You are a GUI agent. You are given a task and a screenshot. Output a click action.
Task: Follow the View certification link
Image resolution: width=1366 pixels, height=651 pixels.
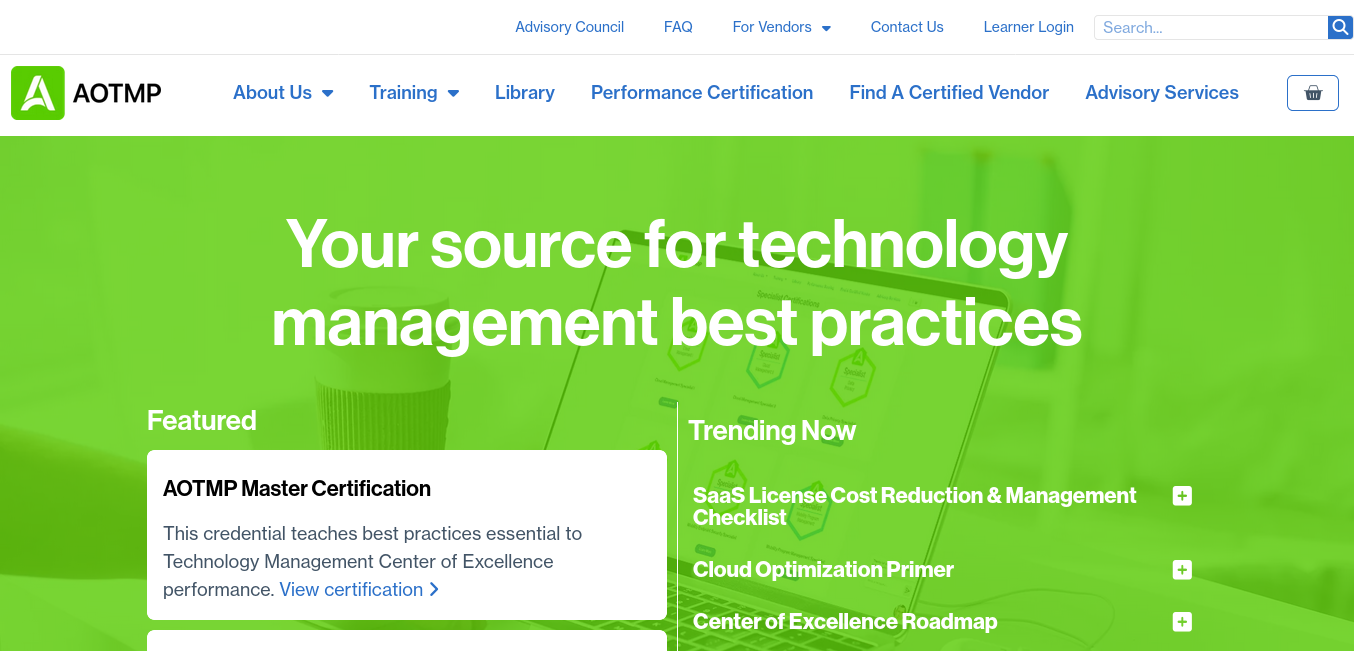pyautogui.click(x=359, y=590)
